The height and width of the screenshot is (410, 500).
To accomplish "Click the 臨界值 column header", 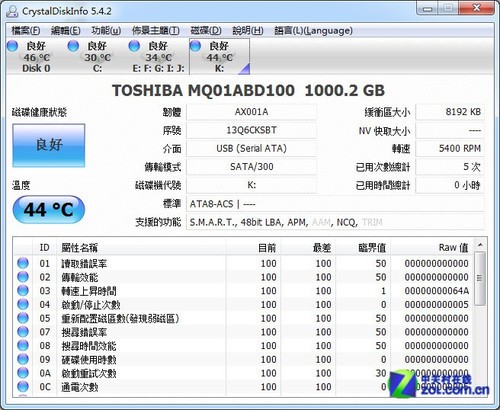I will point(363,247).
